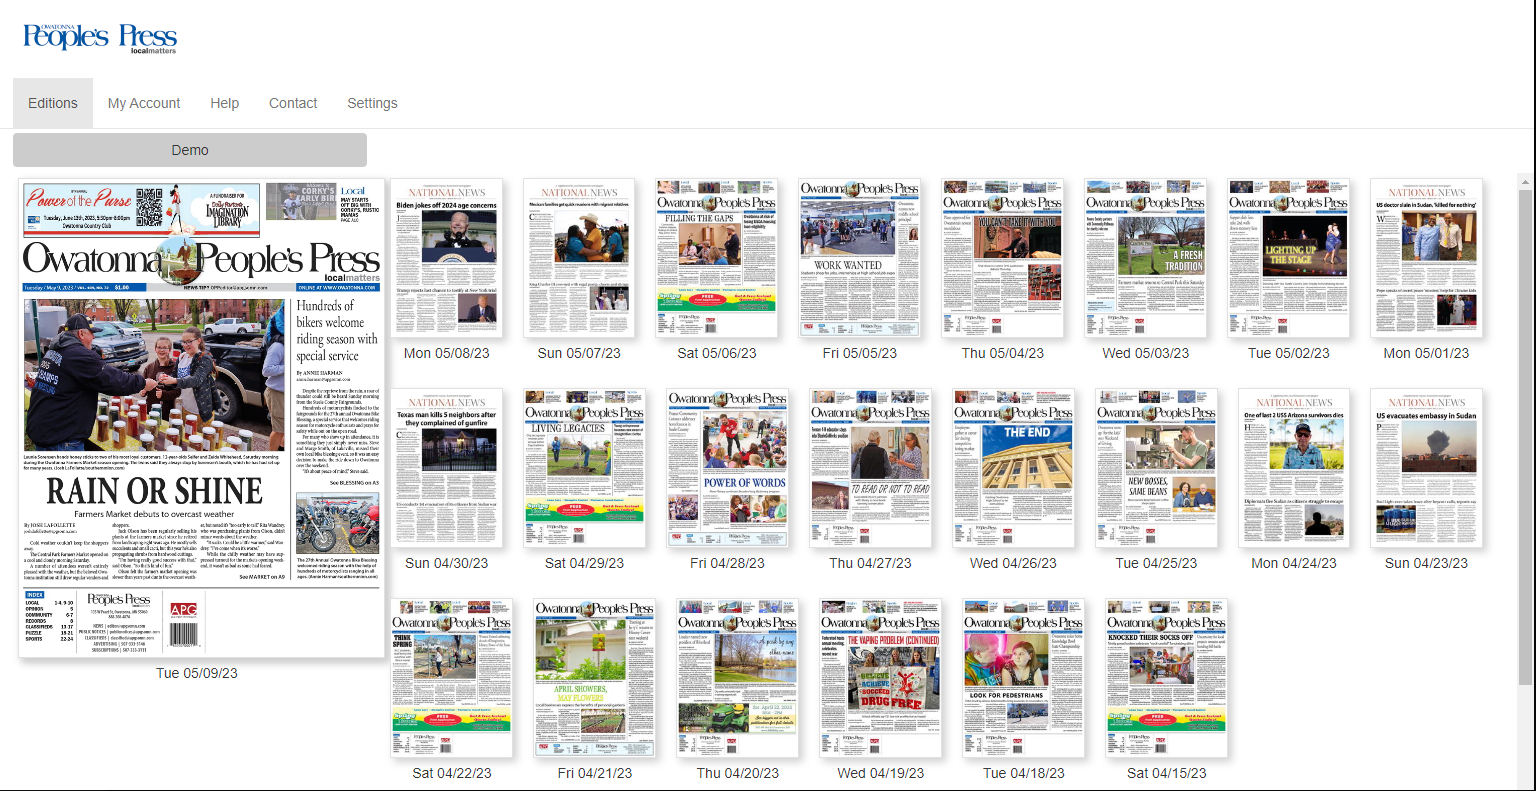1536x791 pixels.
Task: Click the Wed 05/03/23 date label
Action: click(1146, 353)
